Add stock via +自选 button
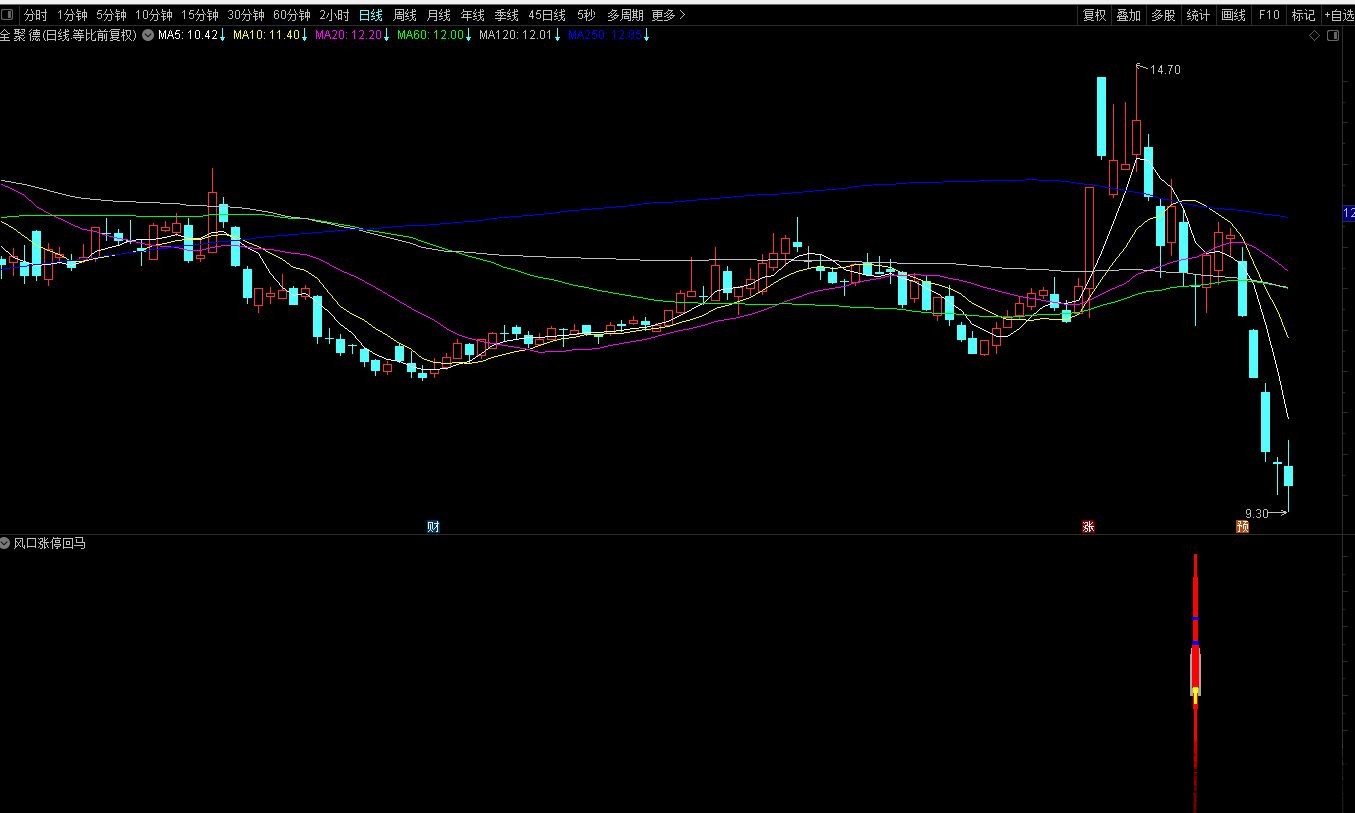This screenshot has width=1355, height=813. click(1338, 15)
